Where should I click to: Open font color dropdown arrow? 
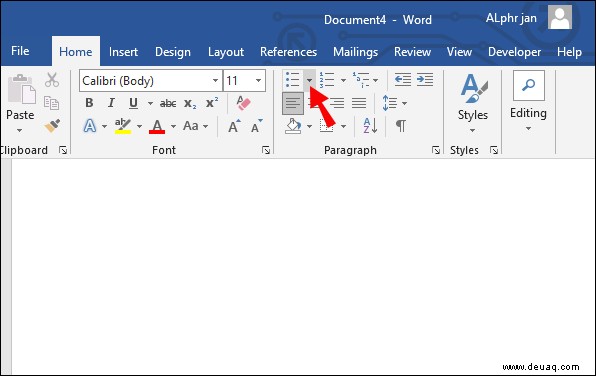[173, 126]
